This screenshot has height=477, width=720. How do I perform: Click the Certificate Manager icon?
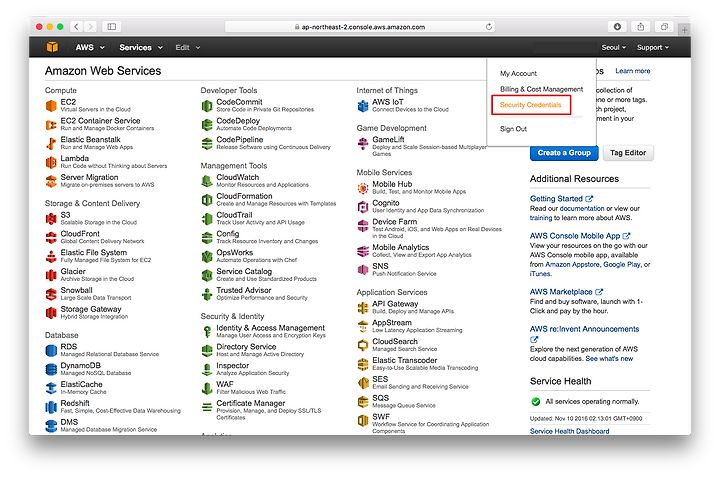tap(207, 407)
